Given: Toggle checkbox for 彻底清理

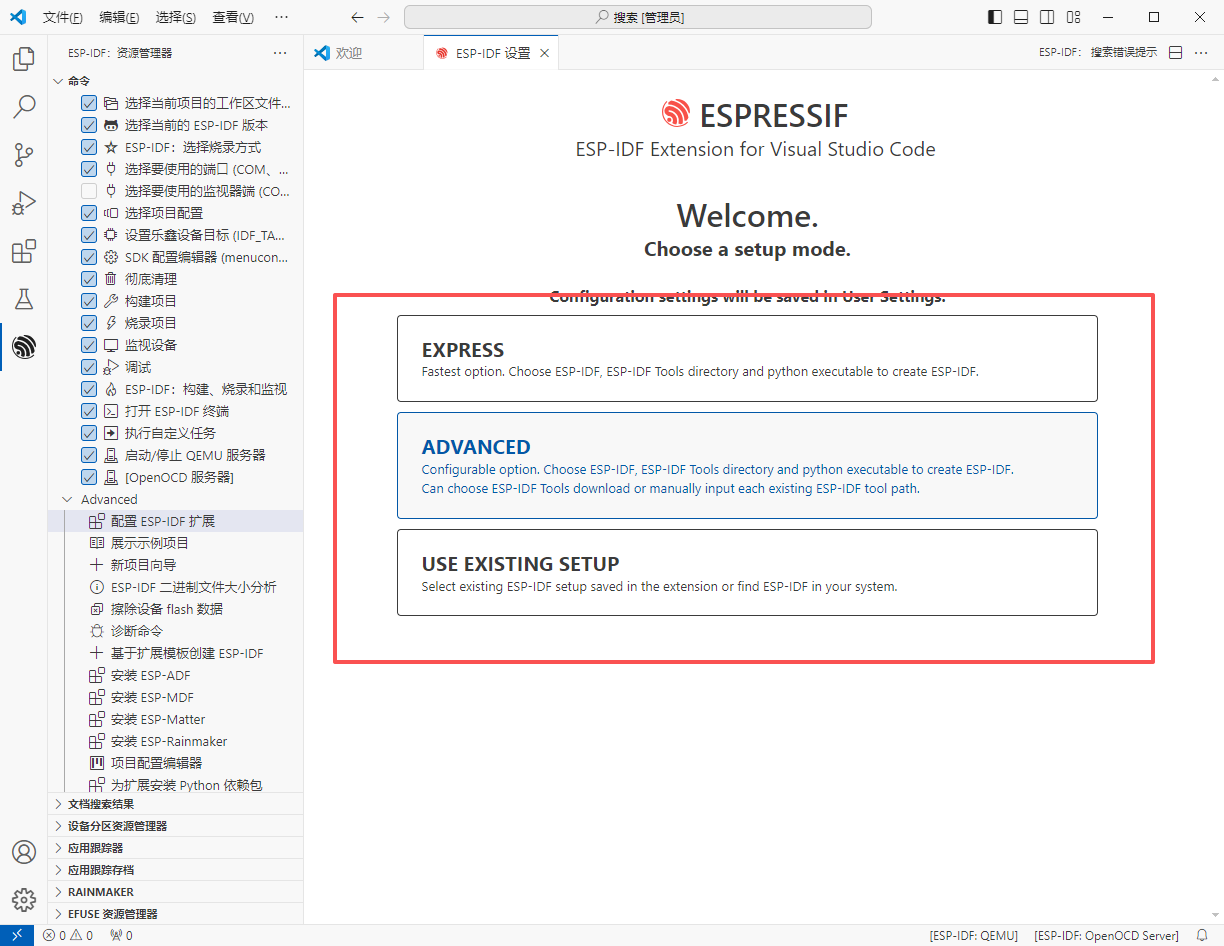Looking at the screenshot, I should 89,279.
